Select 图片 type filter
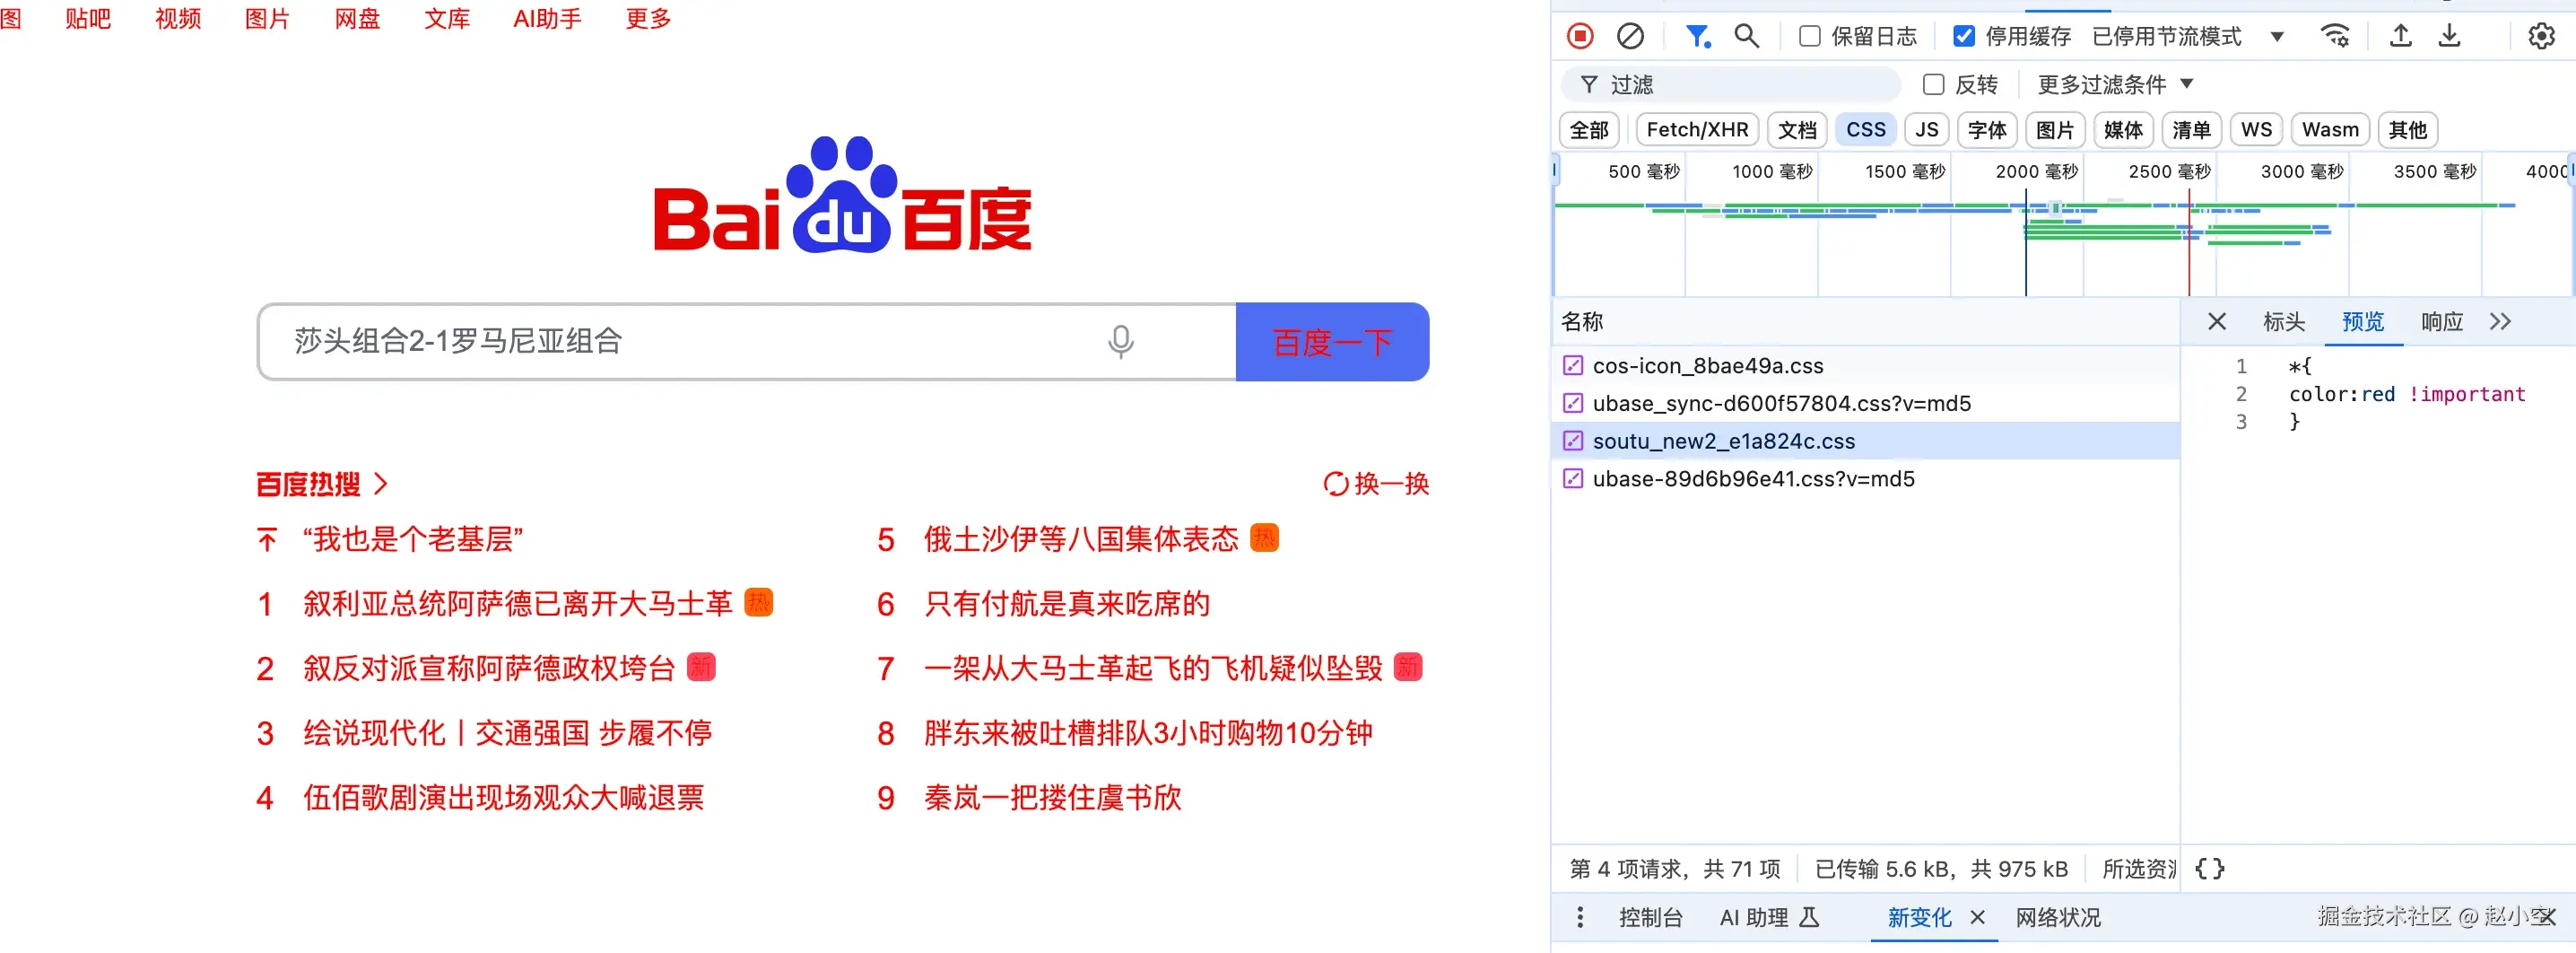This screenshot has height=953, width=2576. click(x=2055, y=130)
